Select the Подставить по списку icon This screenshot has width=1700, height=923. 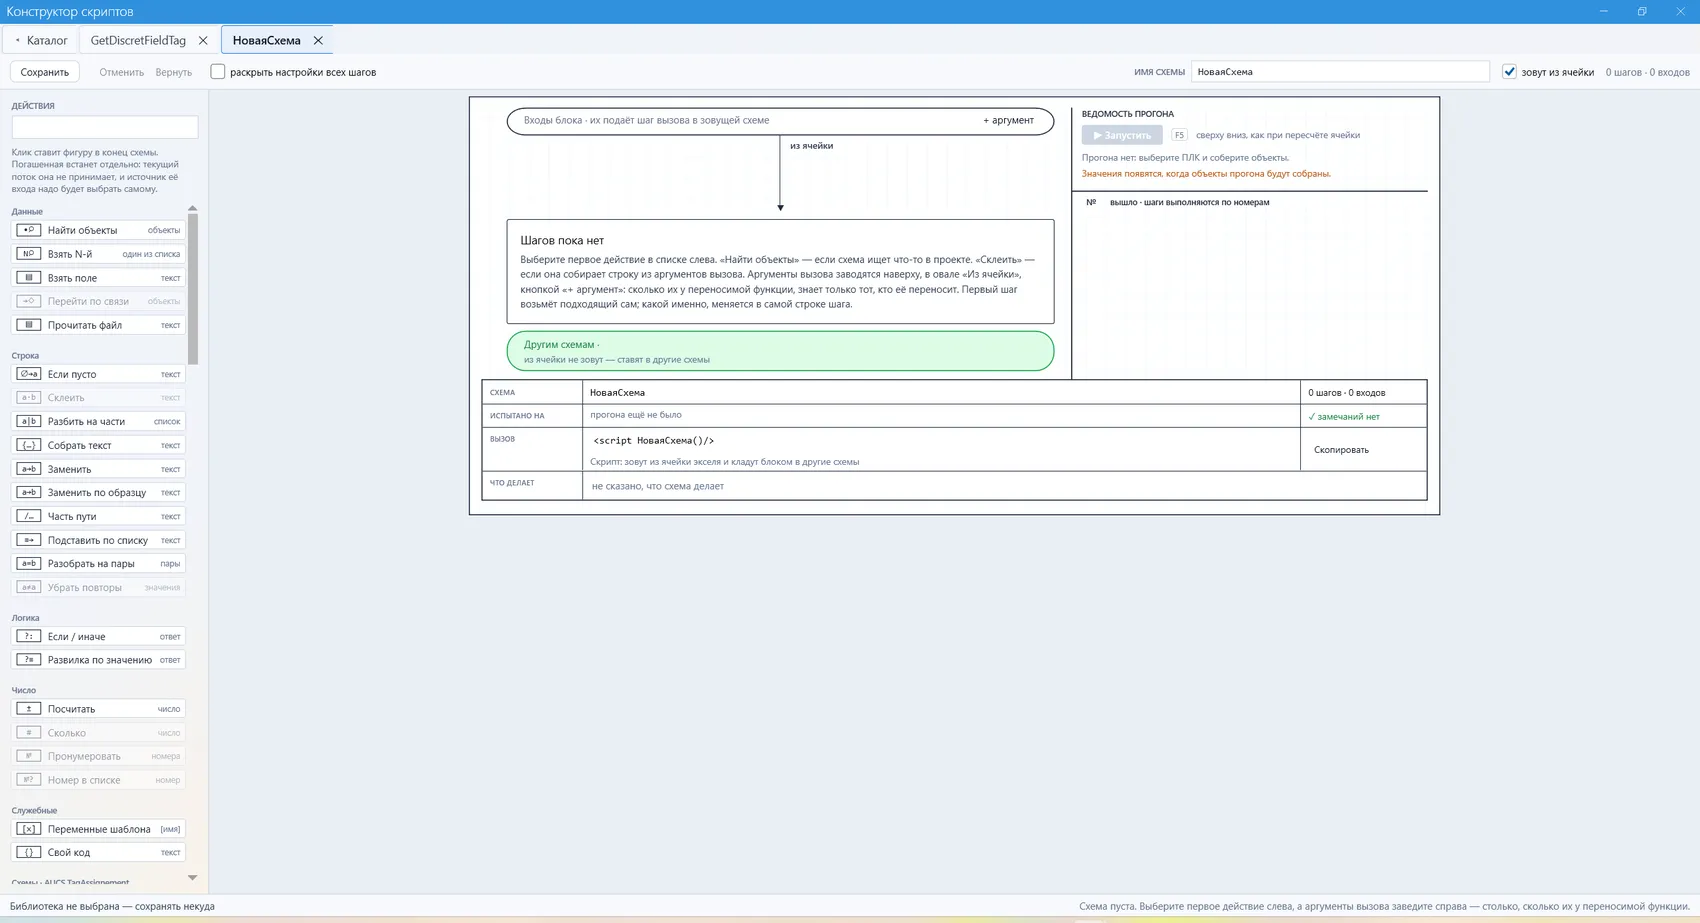pos(28,540)
